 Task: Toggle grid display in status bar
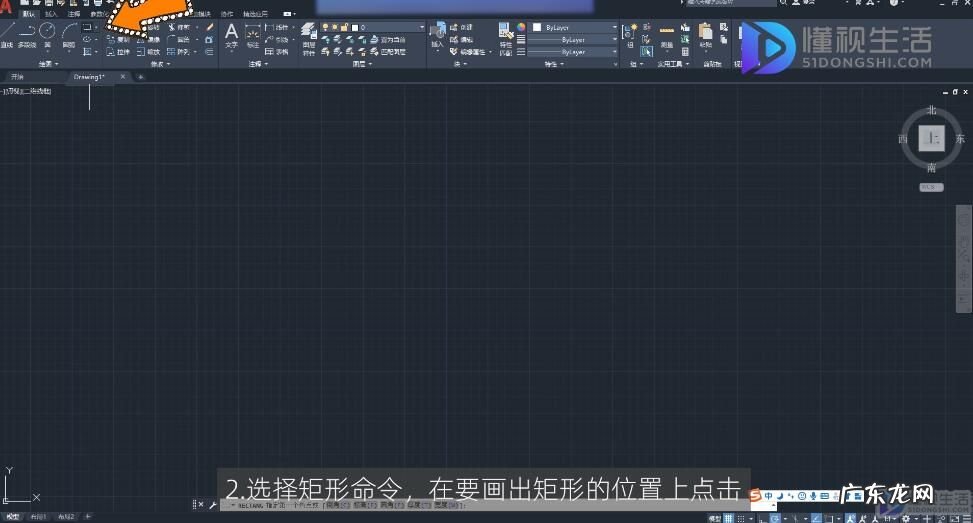[x=729, y=518]
